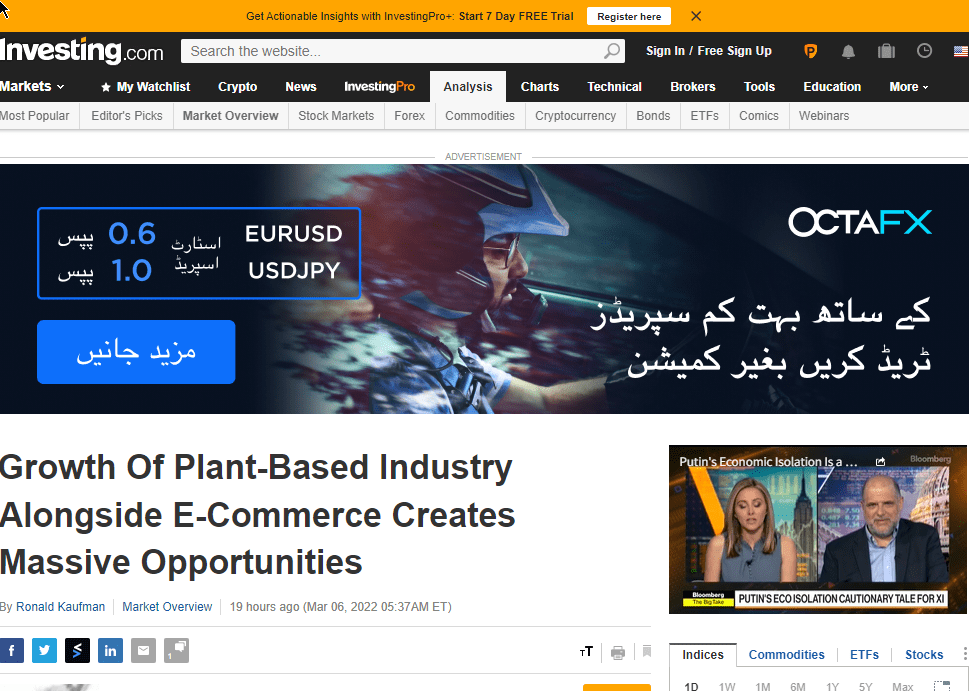
Task: Click the OctaFX logo in the ad
Action: pos(860,223)
